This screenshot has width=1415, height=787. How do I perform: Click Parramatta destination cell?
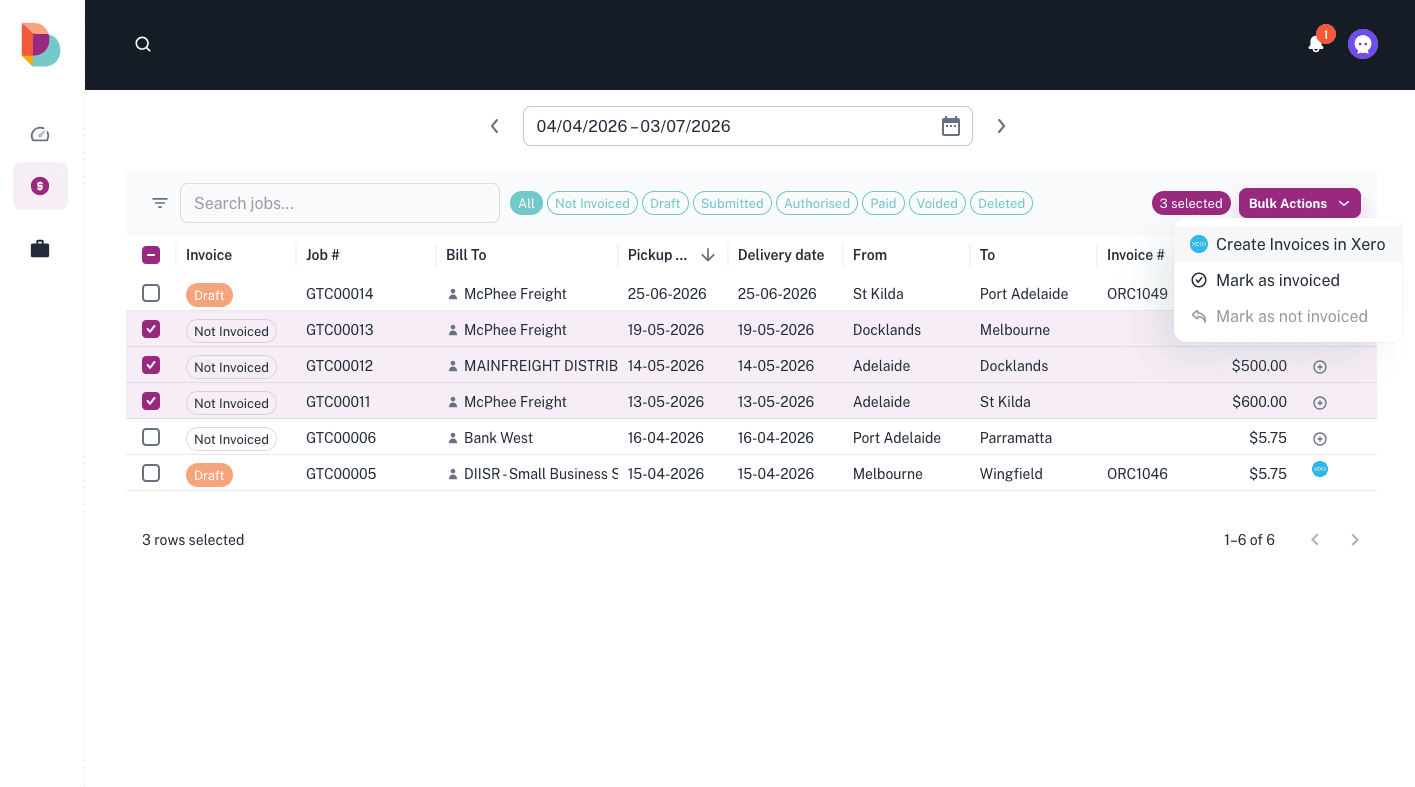1016,438
